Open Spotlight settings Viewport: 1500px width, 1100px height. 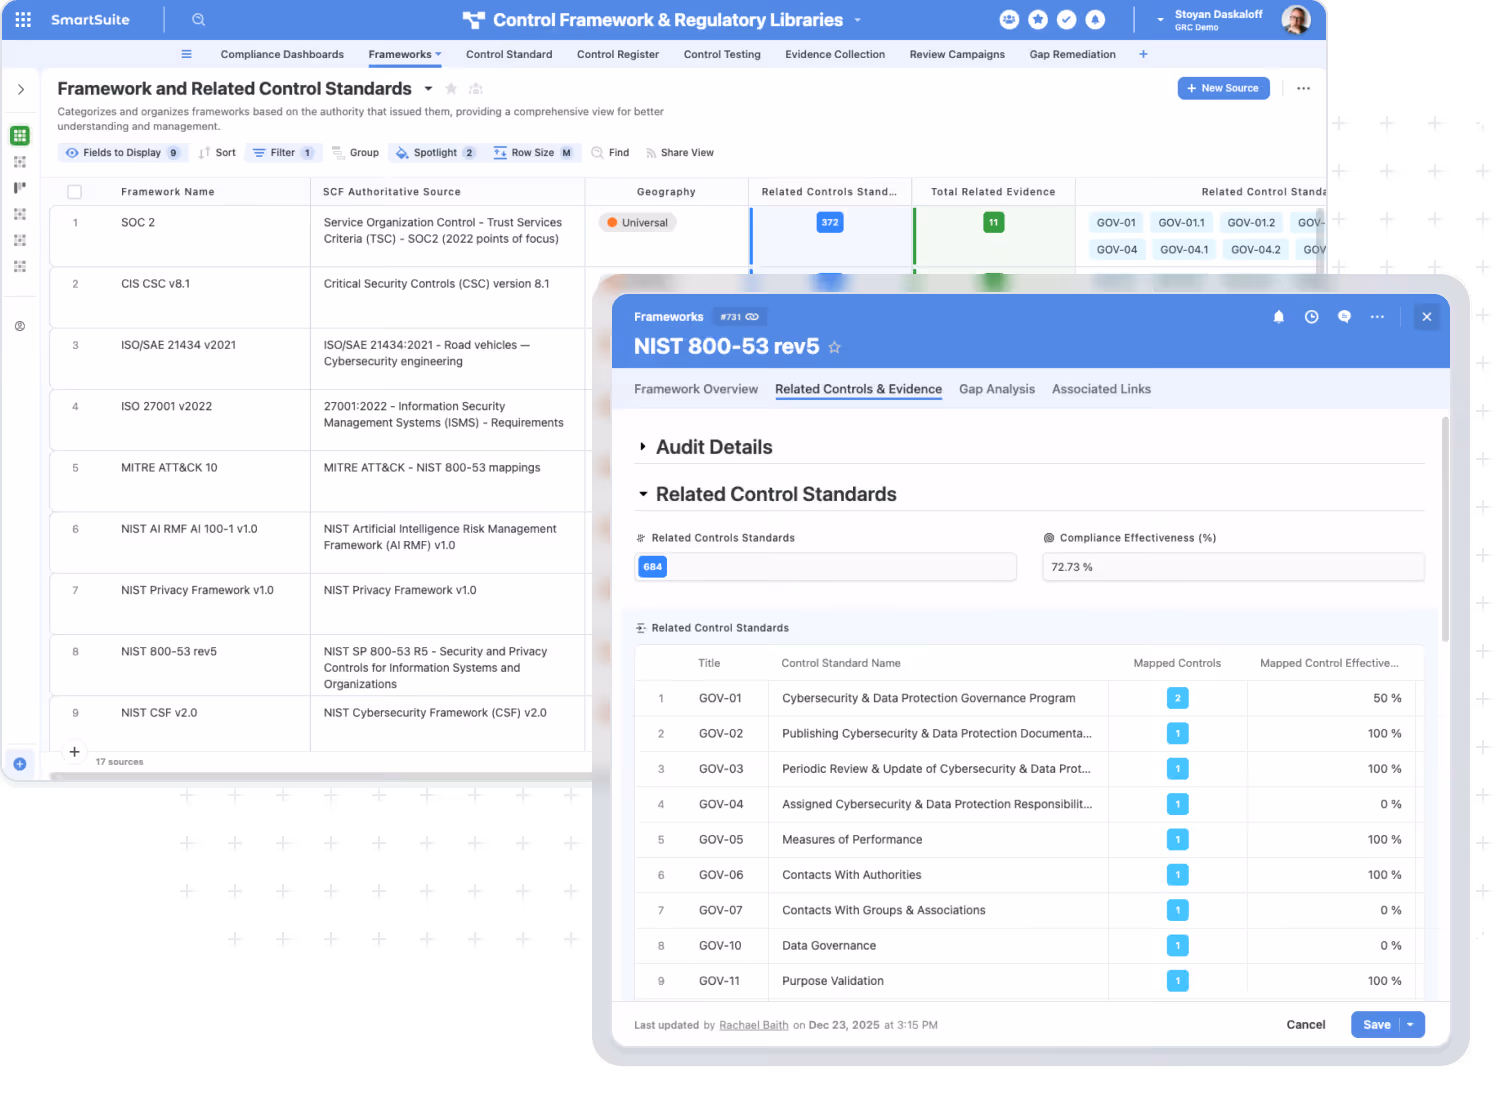tap(436, 153)
